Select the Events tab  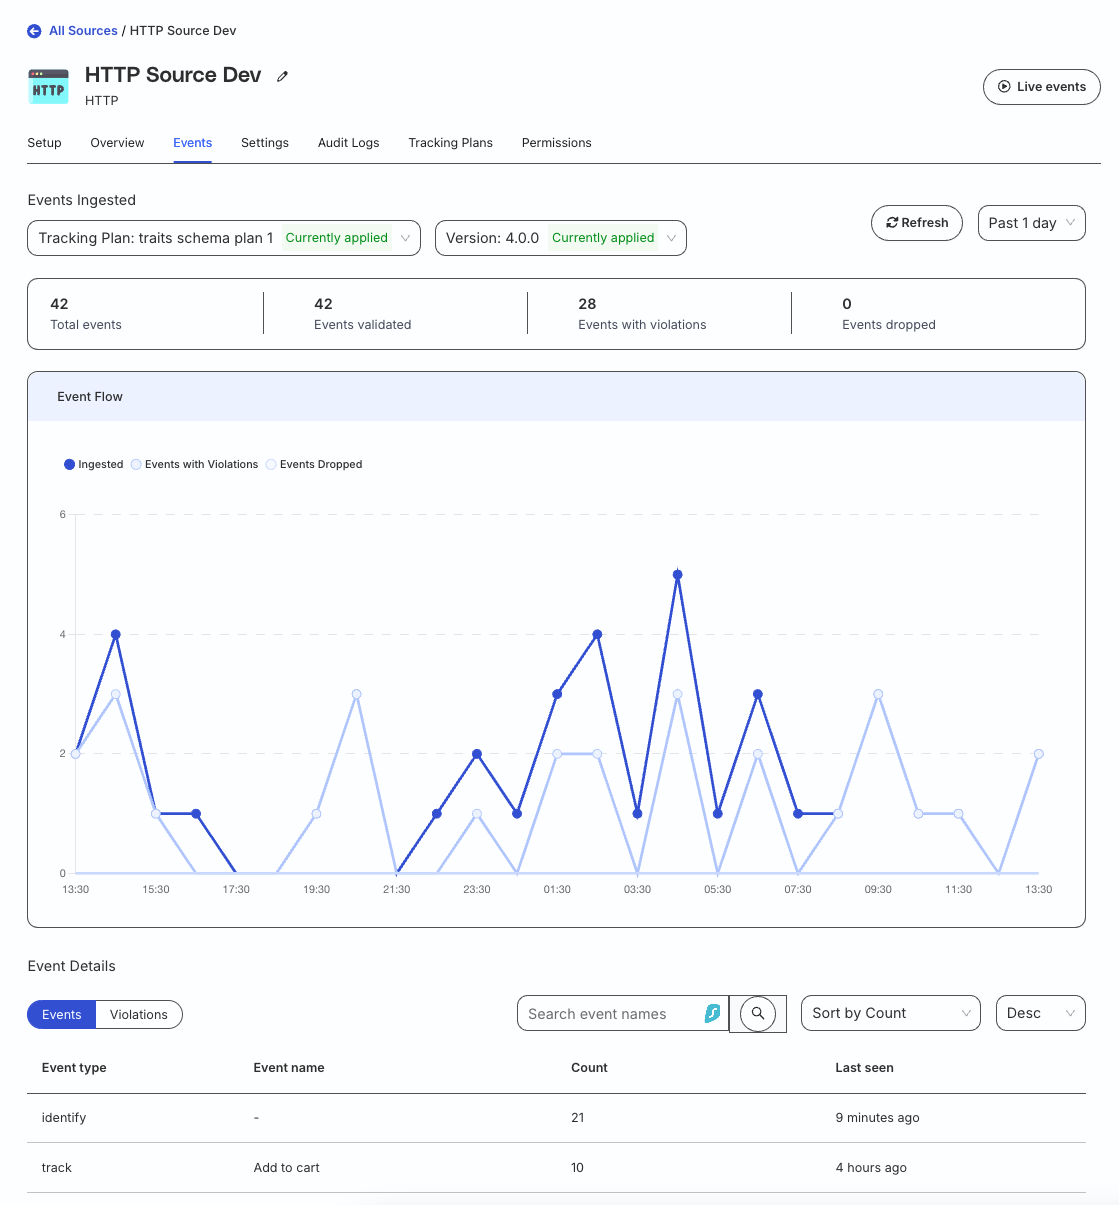[x=192, y=143]
